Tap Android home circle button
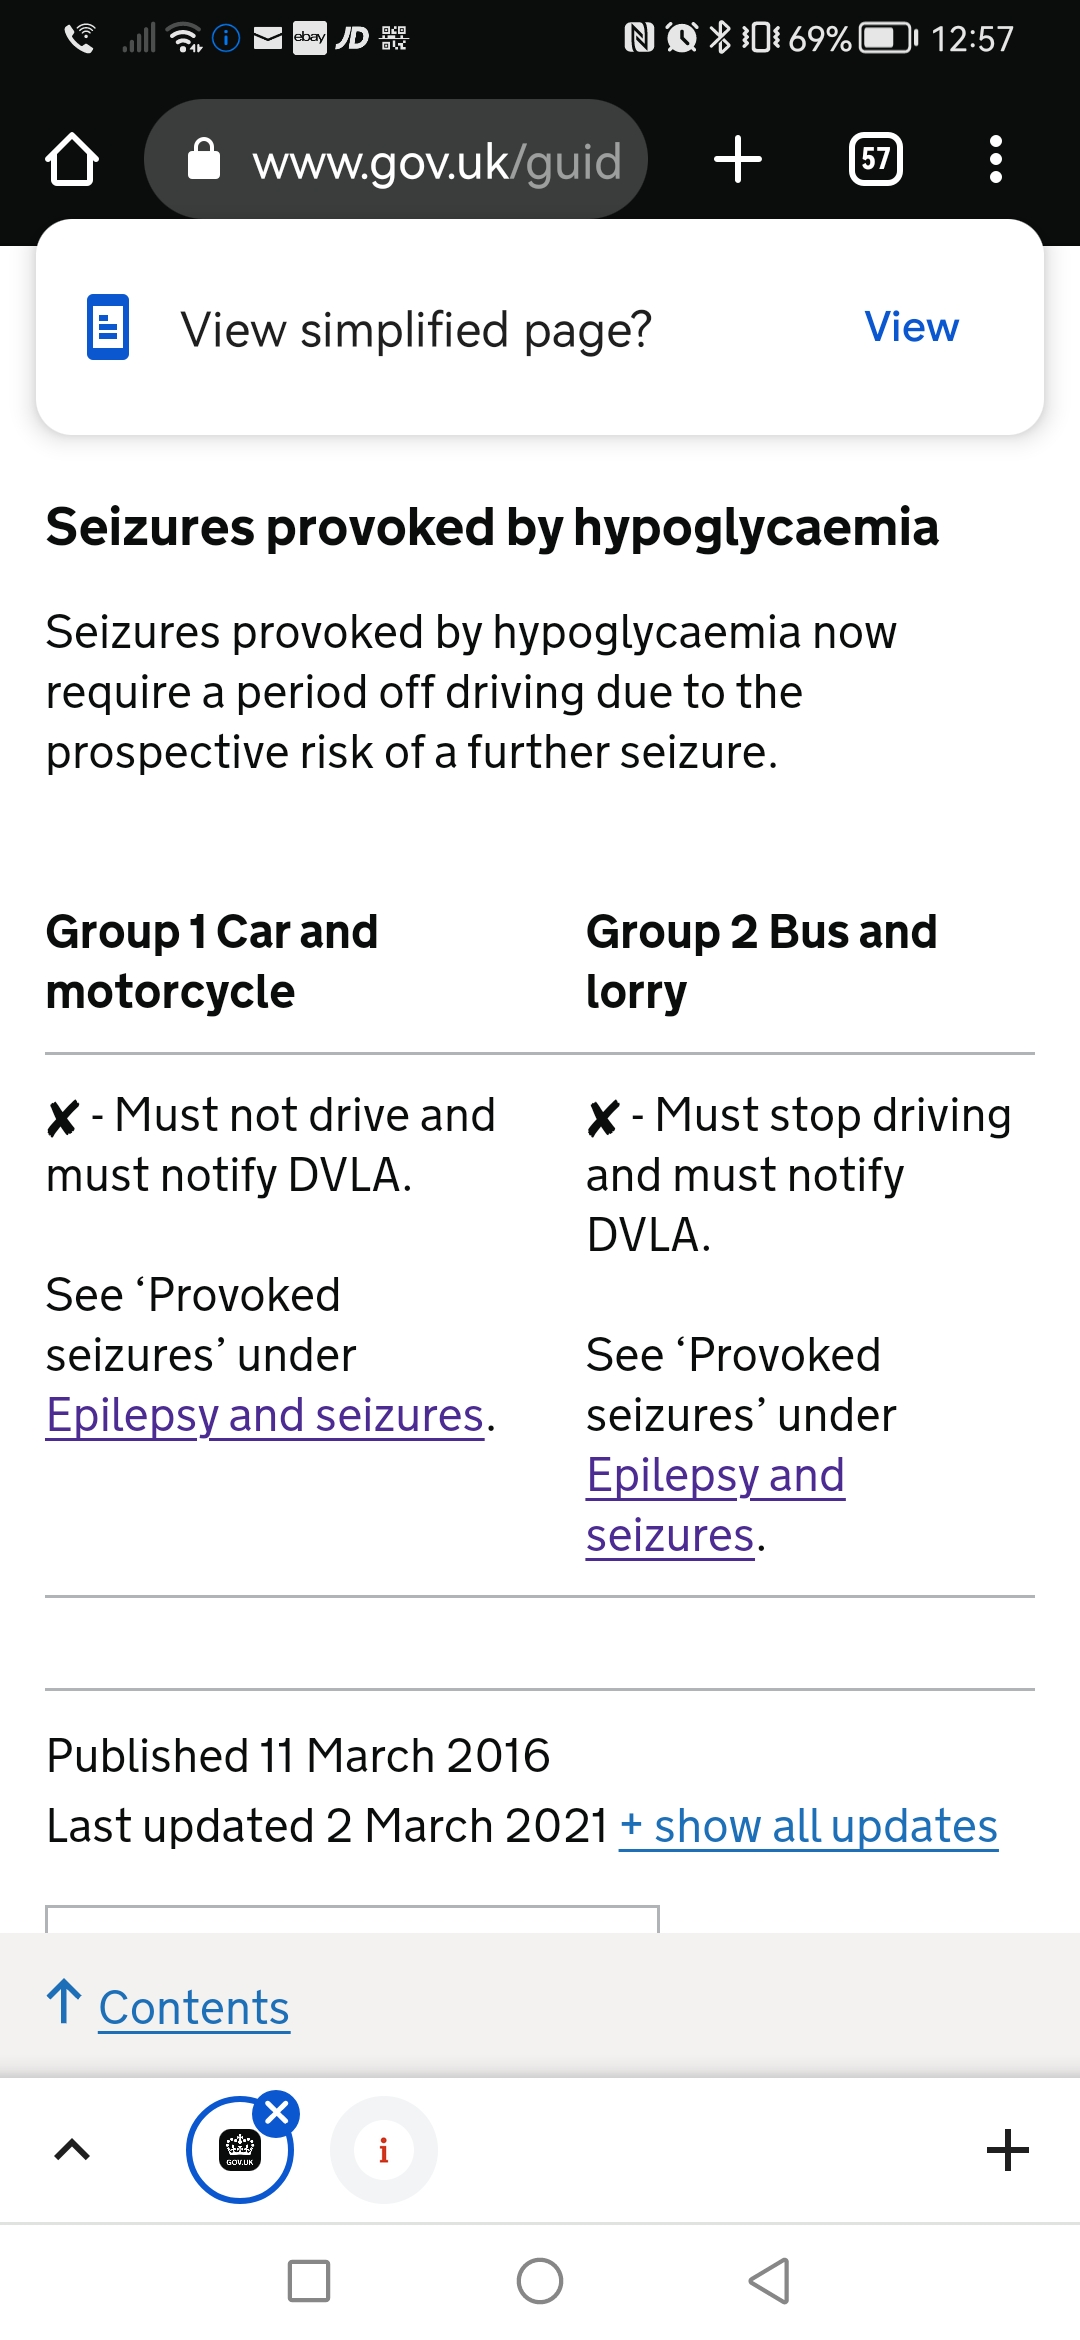Image resolution: width=1080 pixels, height=2340 pixels. tap(540, 2281)
